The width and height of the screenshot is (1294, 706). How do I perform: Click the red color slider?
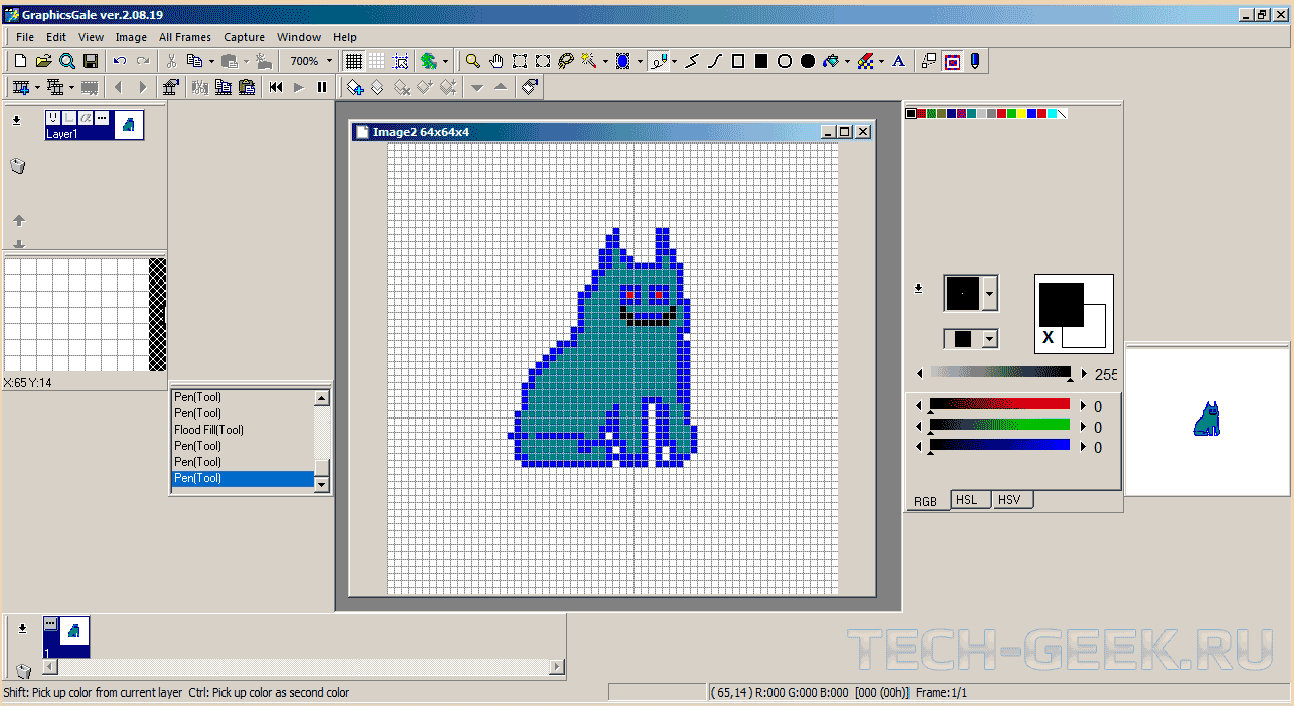coord(1000,404)
